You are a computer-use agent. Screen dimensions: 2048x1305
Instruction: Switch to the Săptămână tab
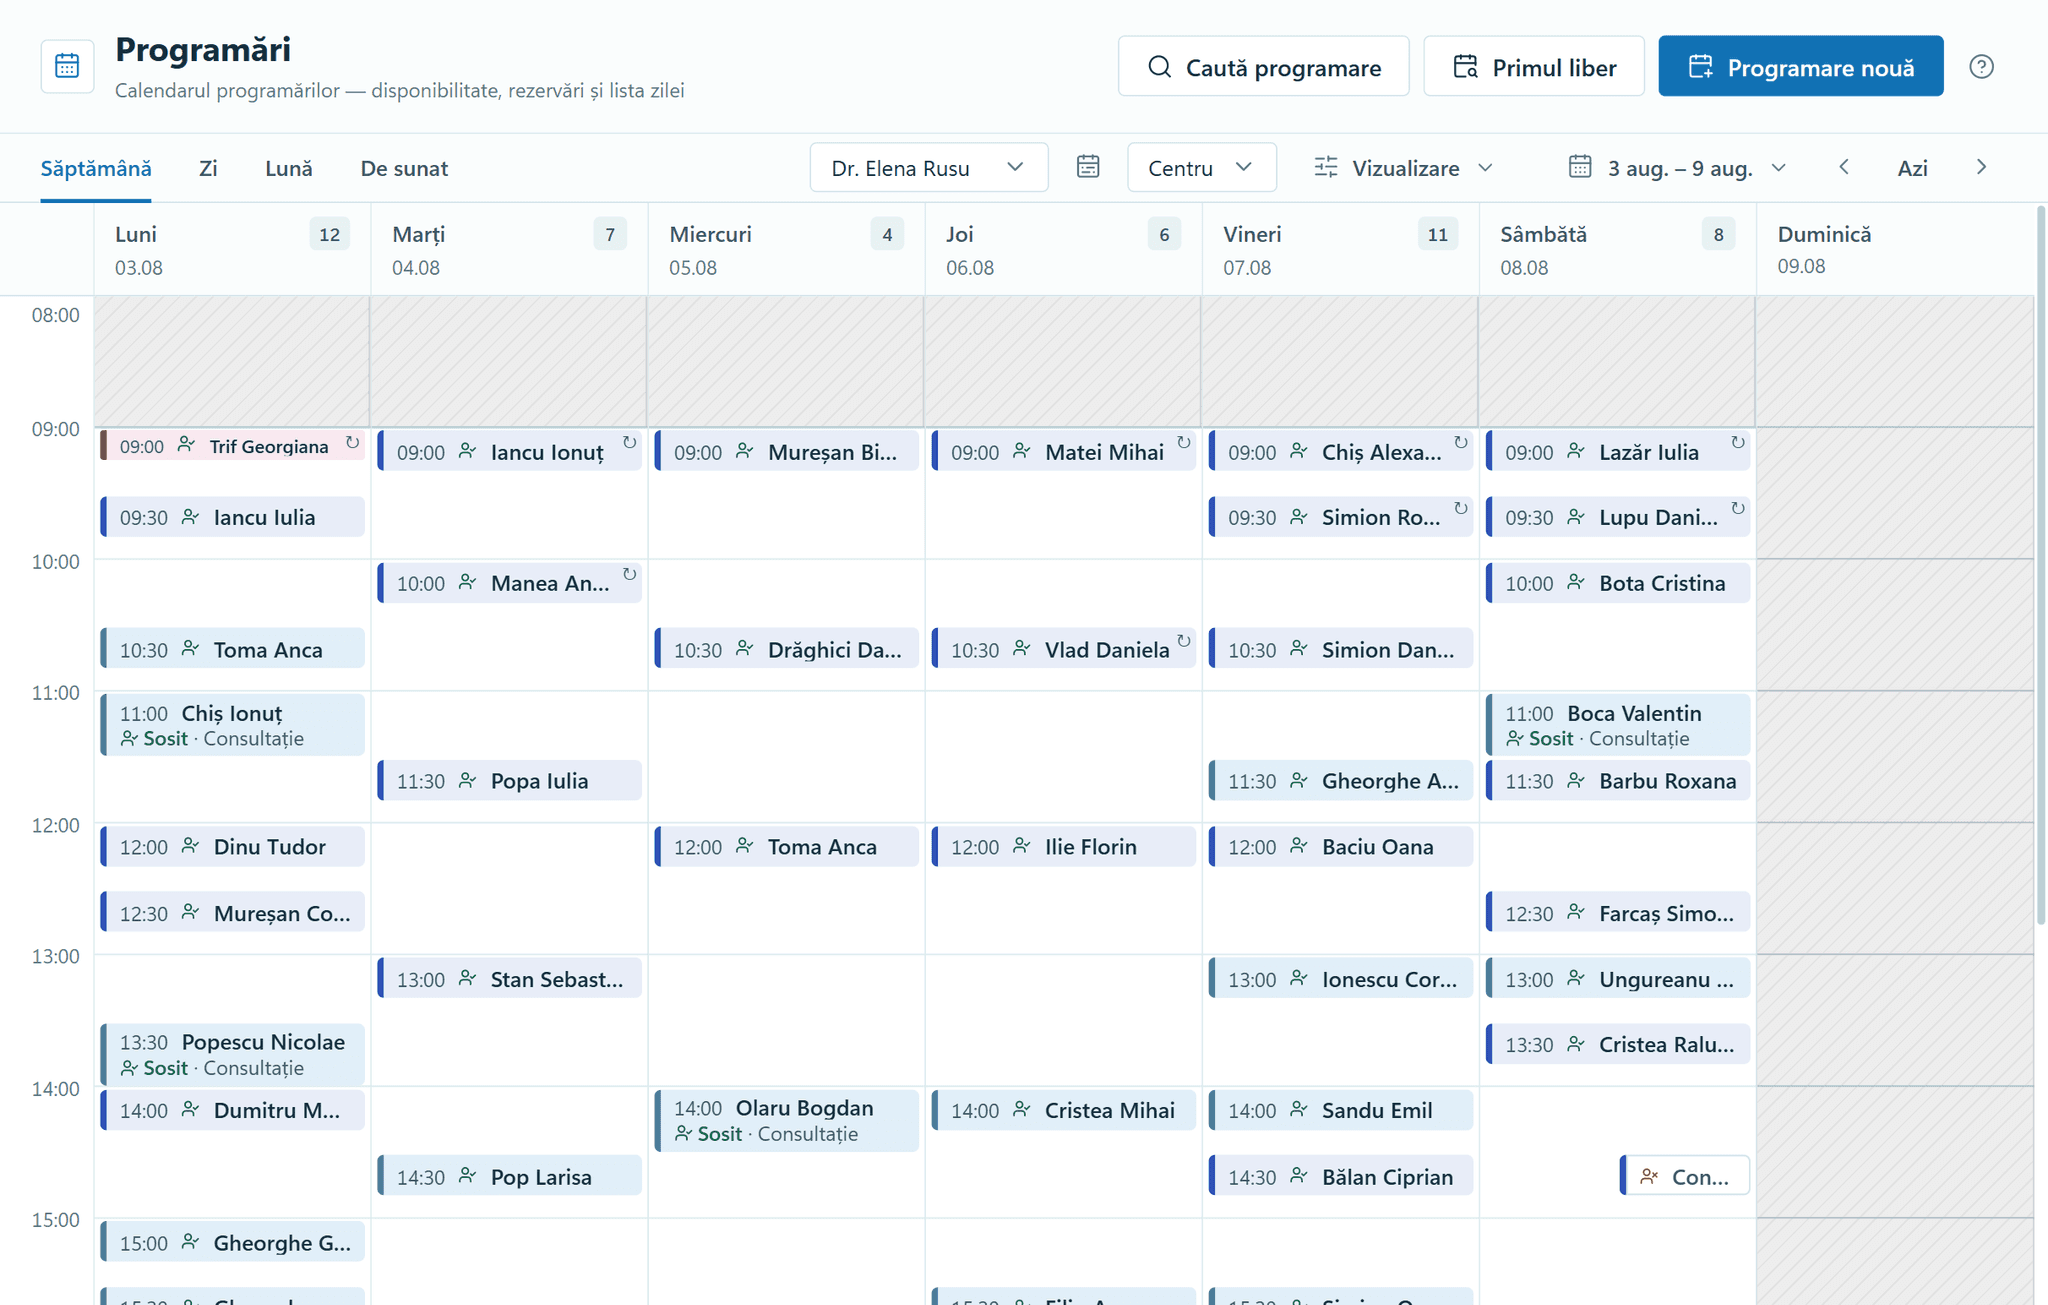pos(96,168)
